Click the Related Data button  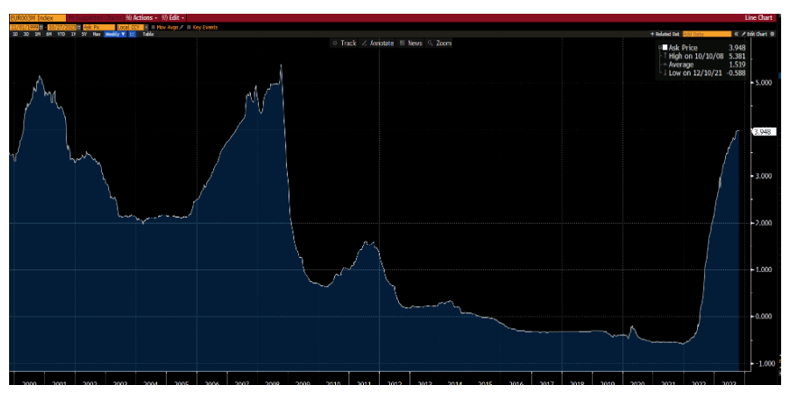coord(664,34)
